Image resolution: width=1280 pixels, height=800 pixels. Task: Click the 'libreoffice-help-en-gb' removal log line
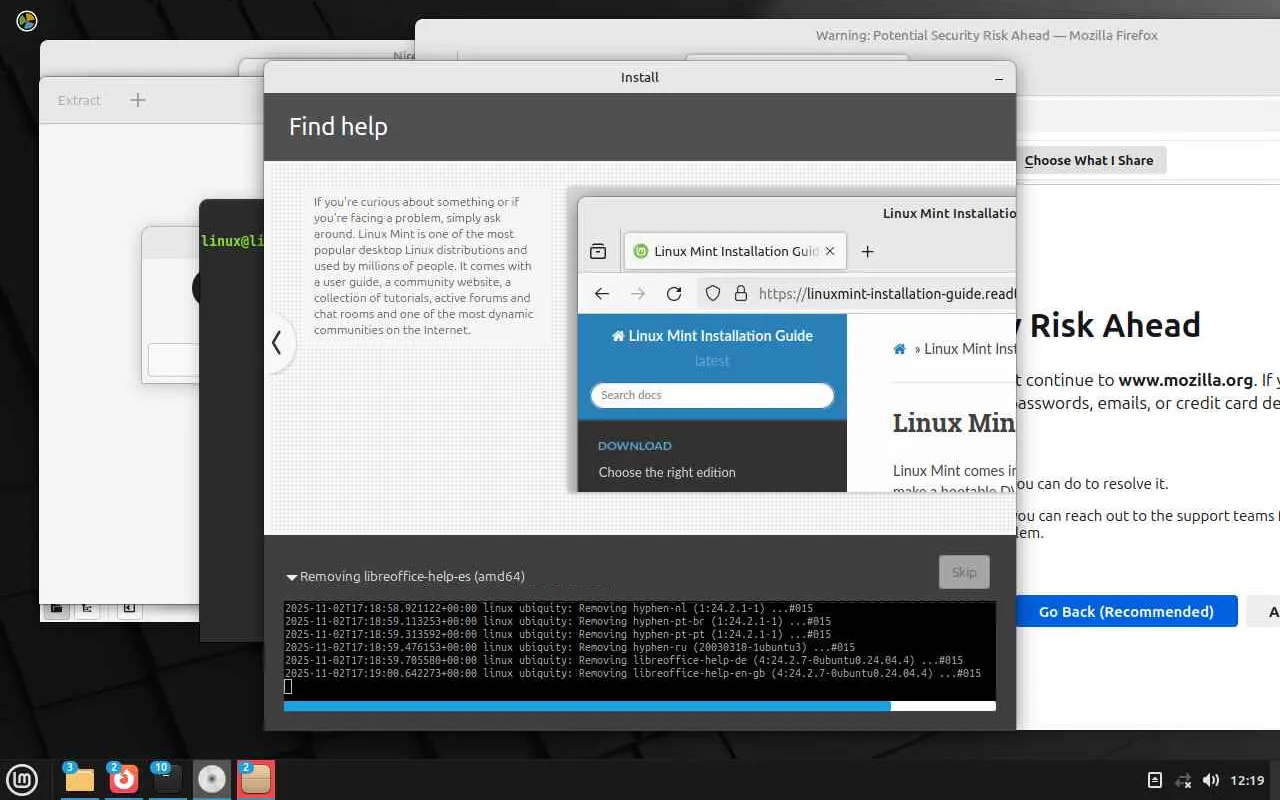pyautogui.click(x=633, y=673)
